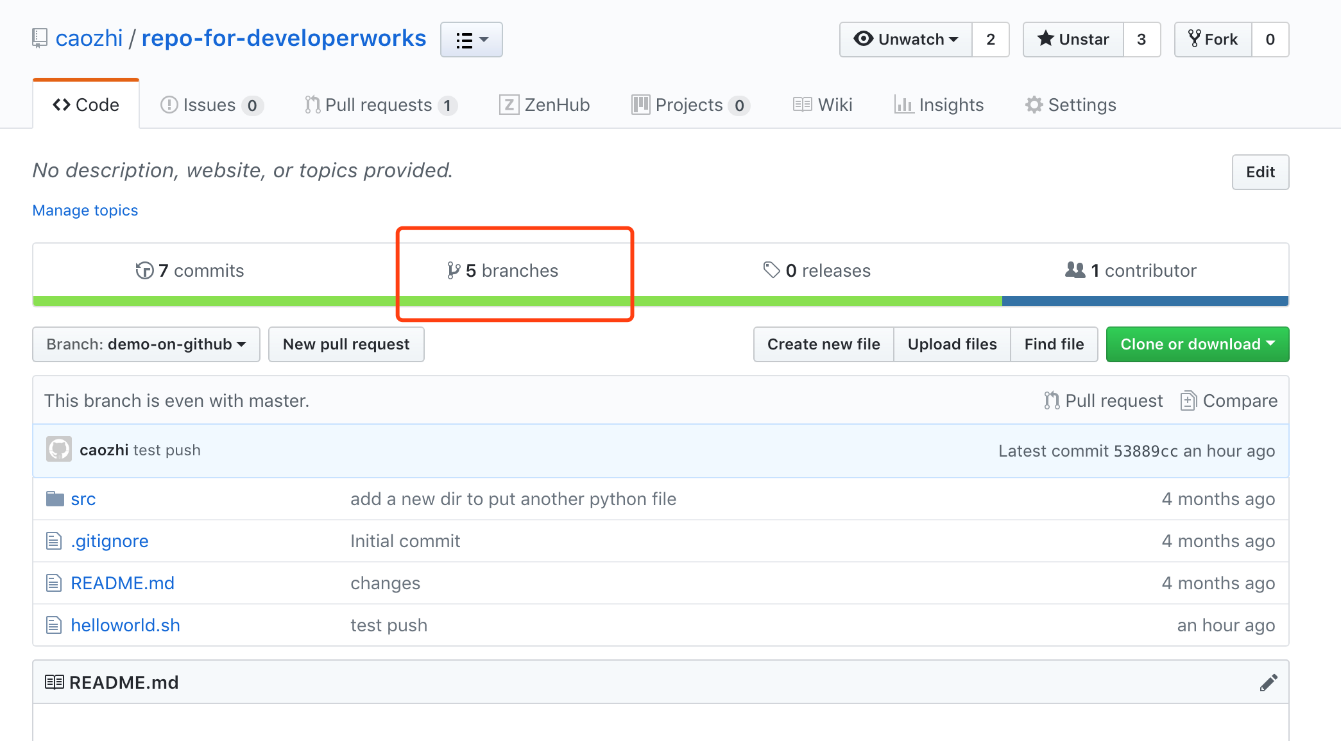Click the Manage topics link

(x=85, y=210)
